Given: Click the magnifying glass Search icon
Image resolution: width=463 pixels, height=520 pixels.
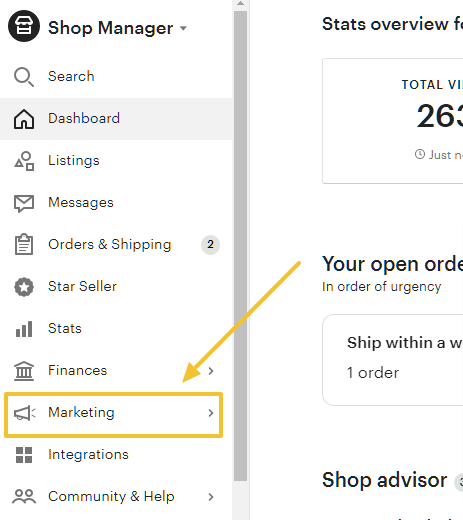Looking at the screenshot, I should [24, 77].
